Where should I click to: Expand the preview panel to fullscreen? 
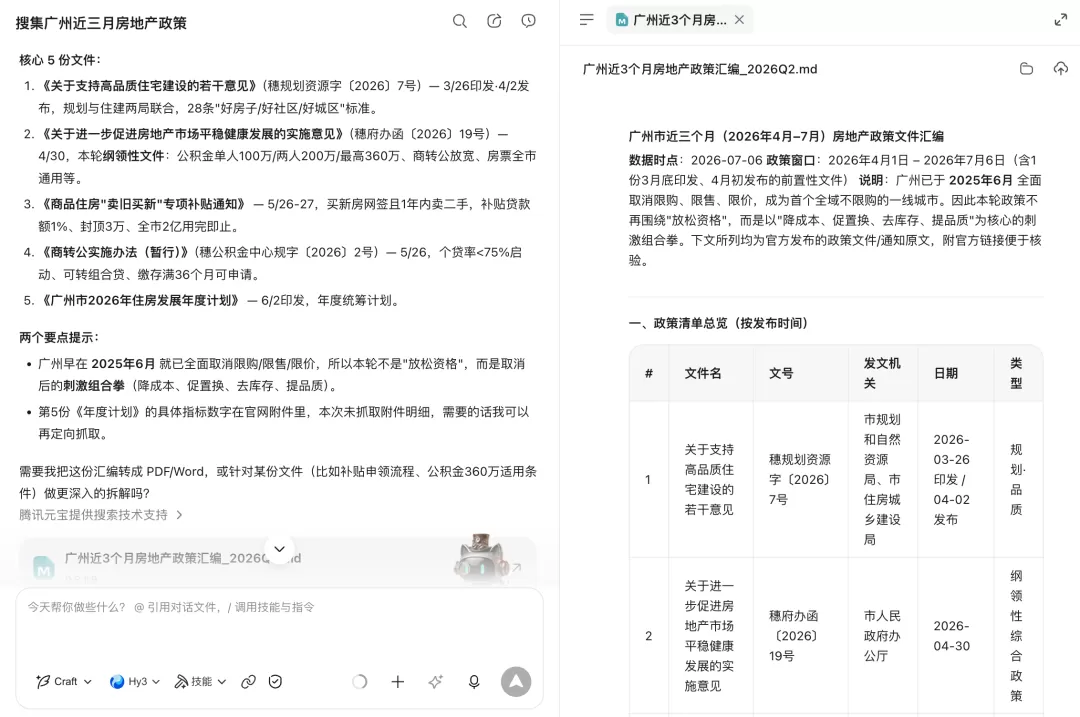1061,20
